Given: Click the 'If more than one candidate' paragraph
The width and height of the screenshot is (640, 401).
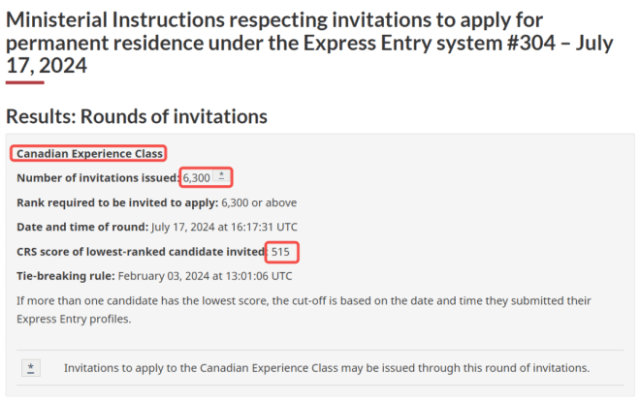Looking at the screenshot, I should pyautogui.click(x=304, y=310).
